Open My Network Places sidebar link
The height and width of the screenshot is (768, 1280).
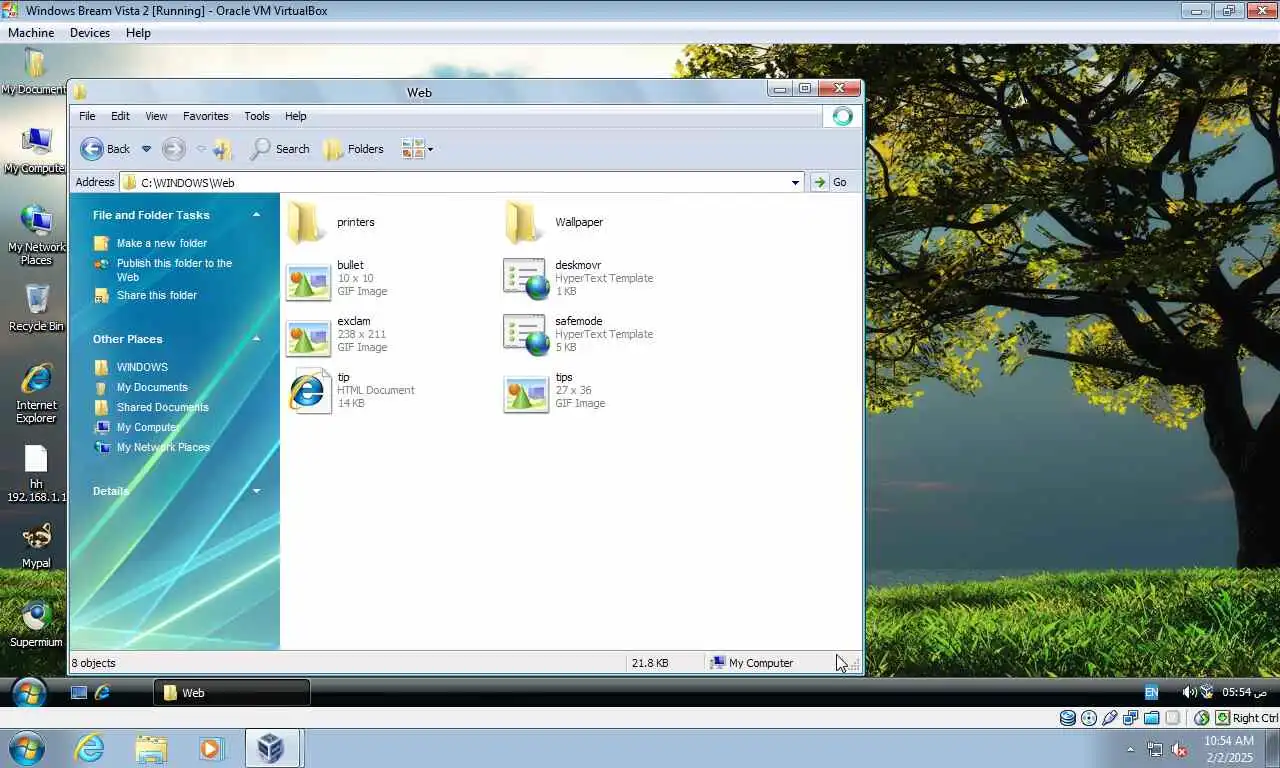pos(152,447)
